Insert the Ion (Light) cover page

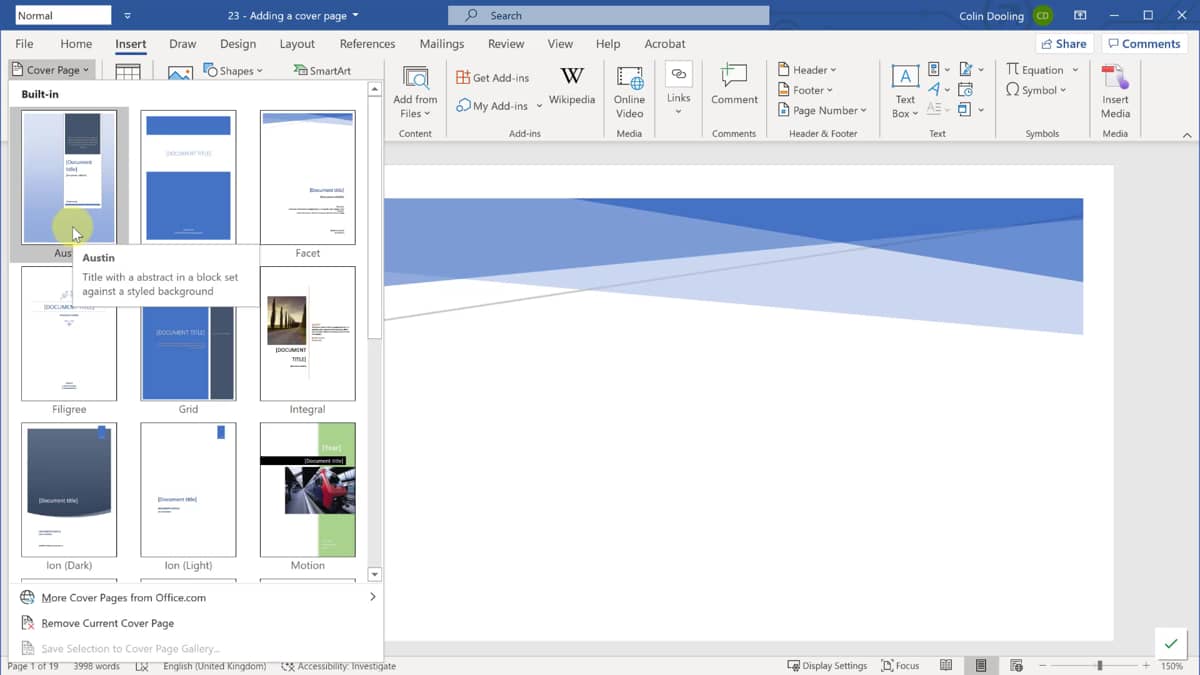[188, 490]
